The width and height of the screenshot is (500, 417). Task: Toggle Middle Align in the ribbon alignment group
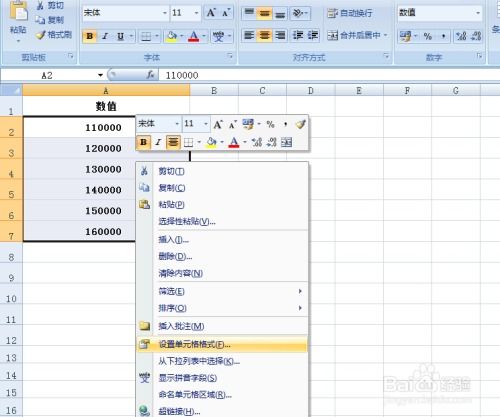click(265, 13)
